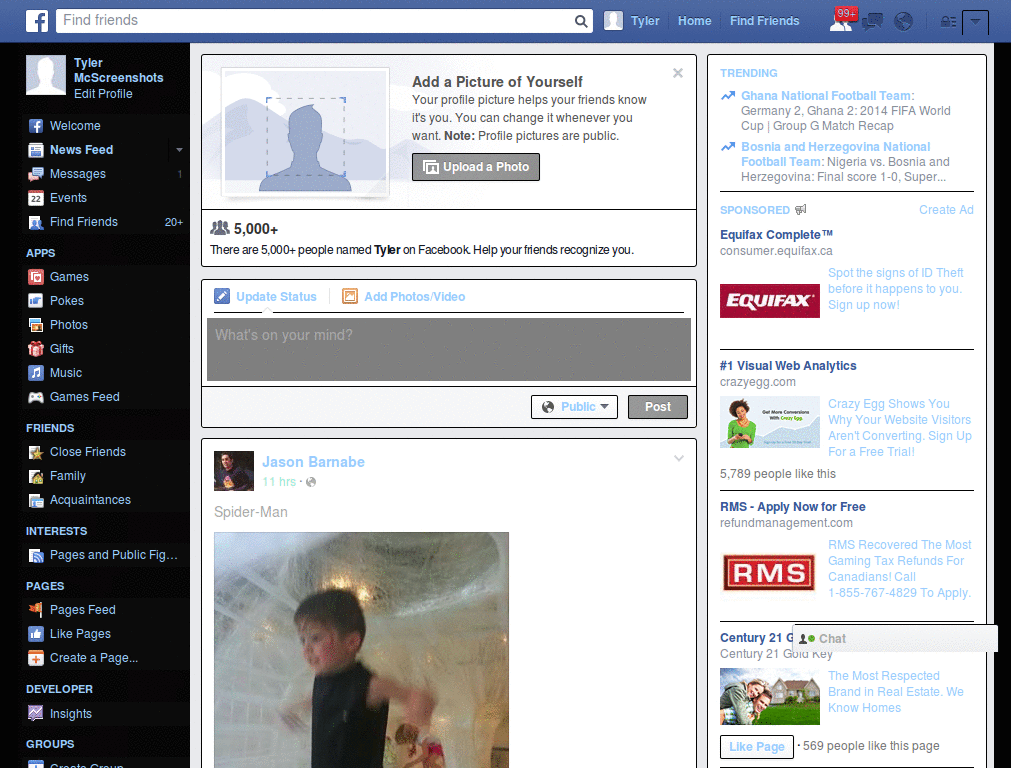Open the notifications globe icon

(903, 22)
